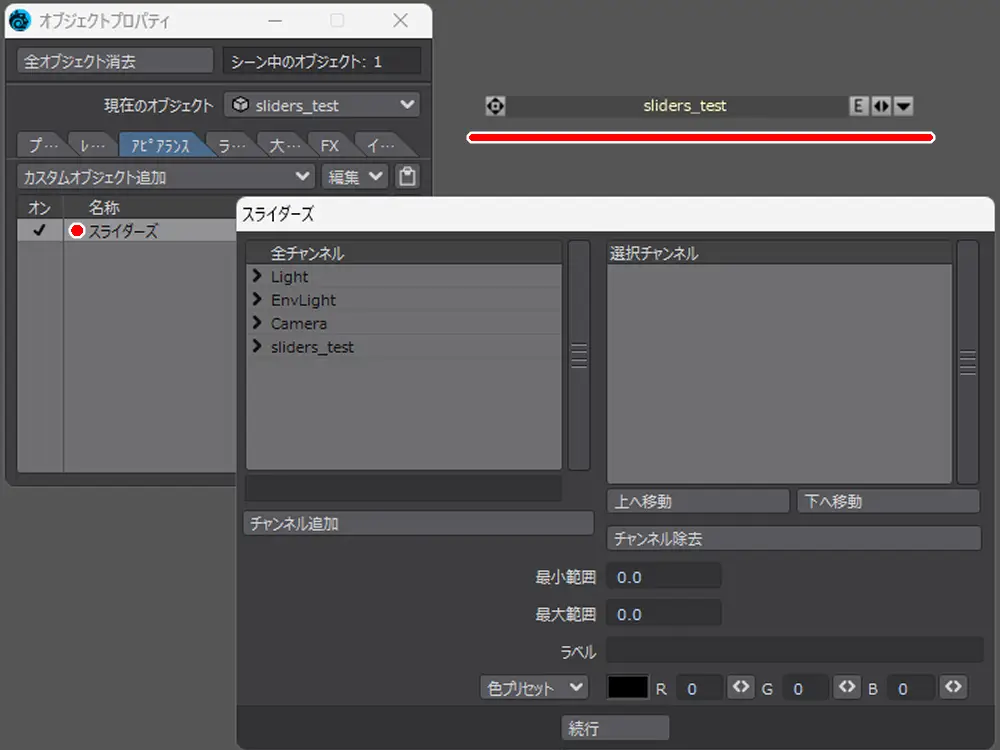The height and width of the screenshot is (750, 1000).
Task: Click the envelope button for G value
Action: [x=847, y=688]
